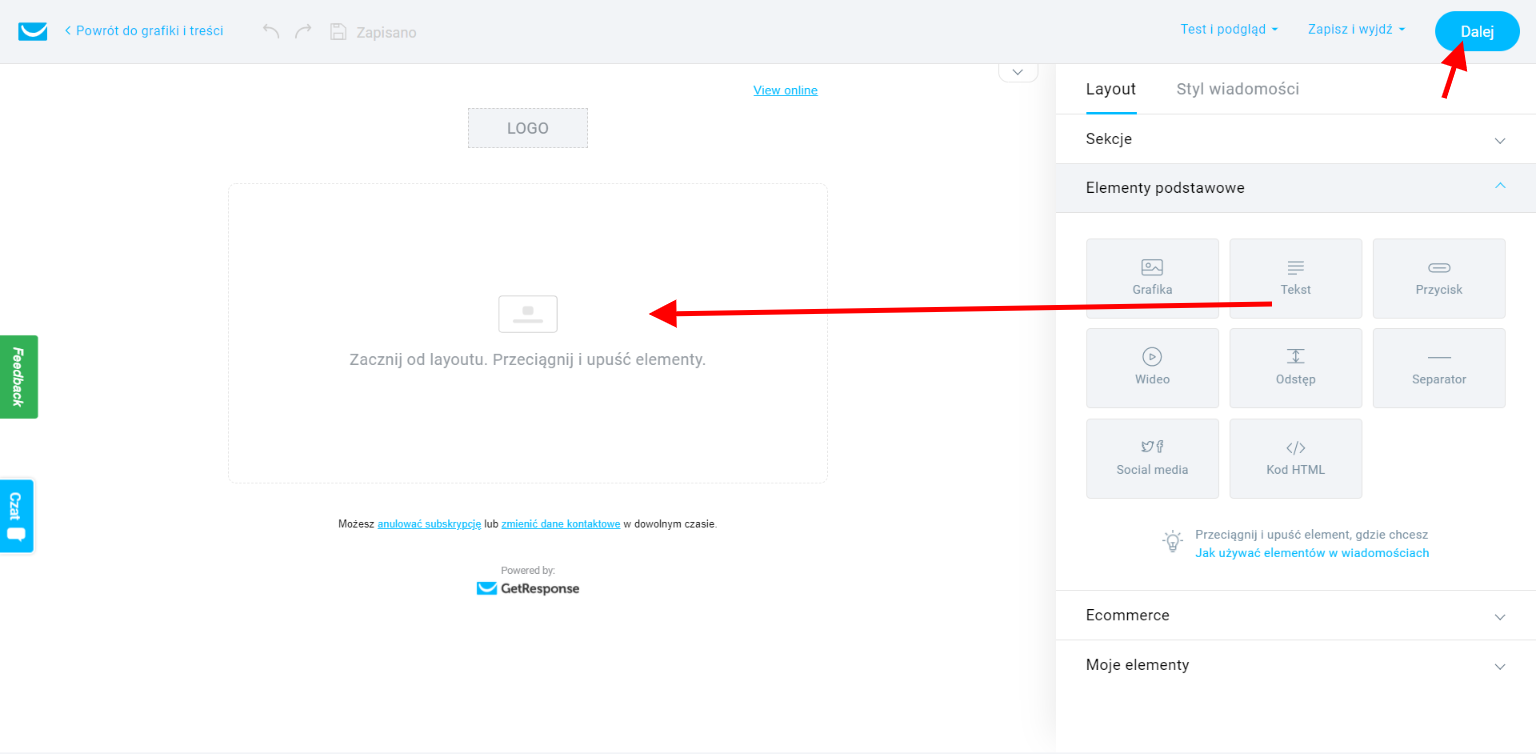
Task: Open the Test i podgląd dropdown
Action: [1228, 29]
